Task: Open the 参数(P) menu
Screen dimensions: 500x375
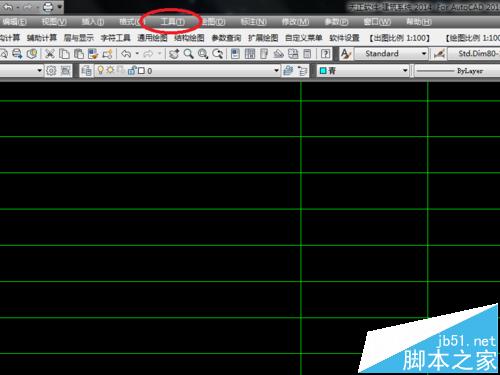Action: [x=336, y=22]
